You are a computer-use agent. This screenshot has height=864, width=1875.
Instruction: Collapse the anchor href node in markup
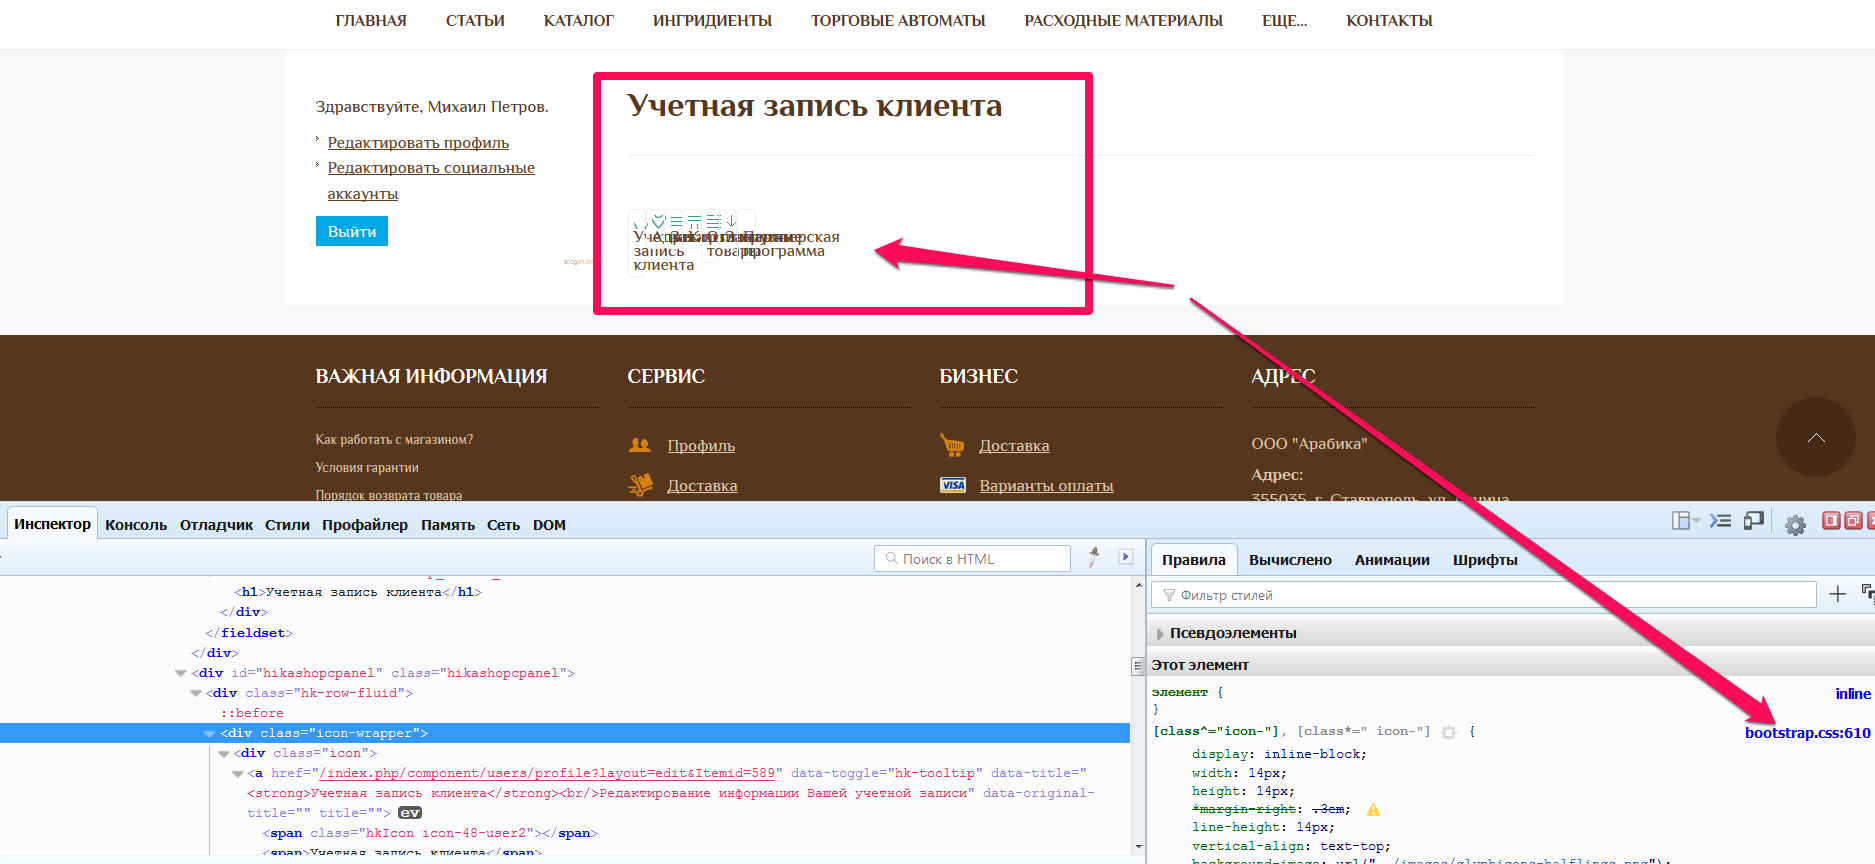[238, 773]
